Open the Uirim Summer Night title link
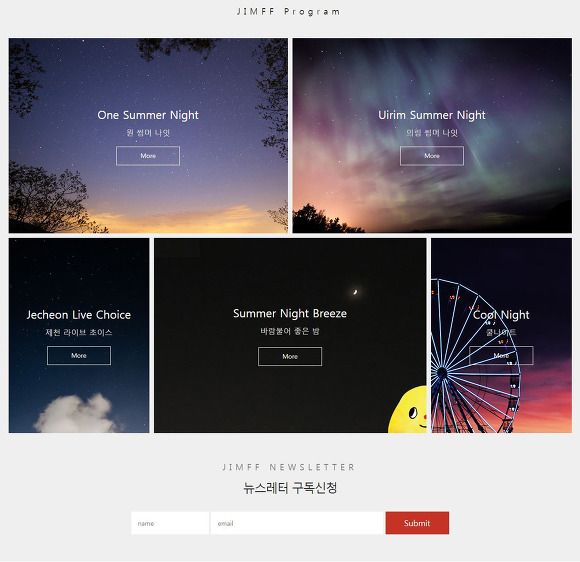This screenshot has height=562, width=580. [432, 115]
